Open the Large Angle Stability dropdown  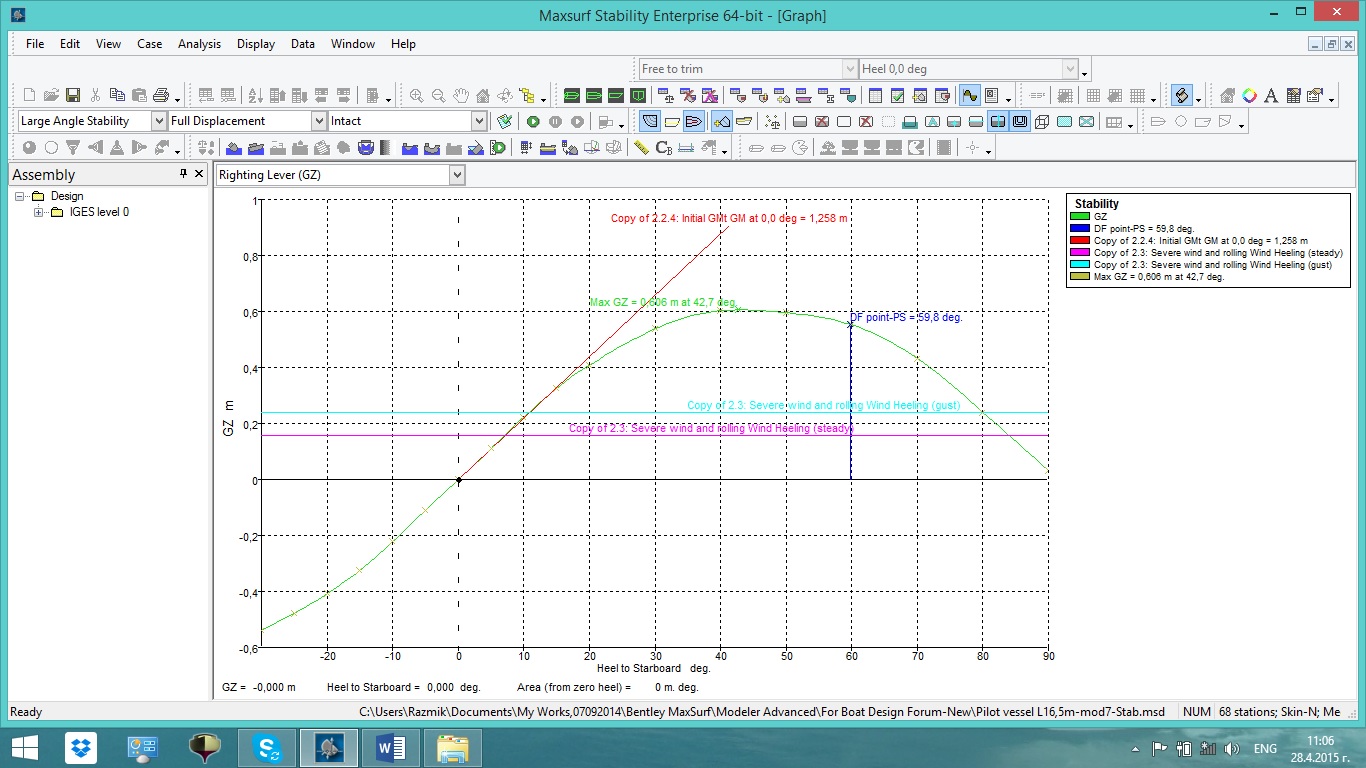[x=158, y=121]
